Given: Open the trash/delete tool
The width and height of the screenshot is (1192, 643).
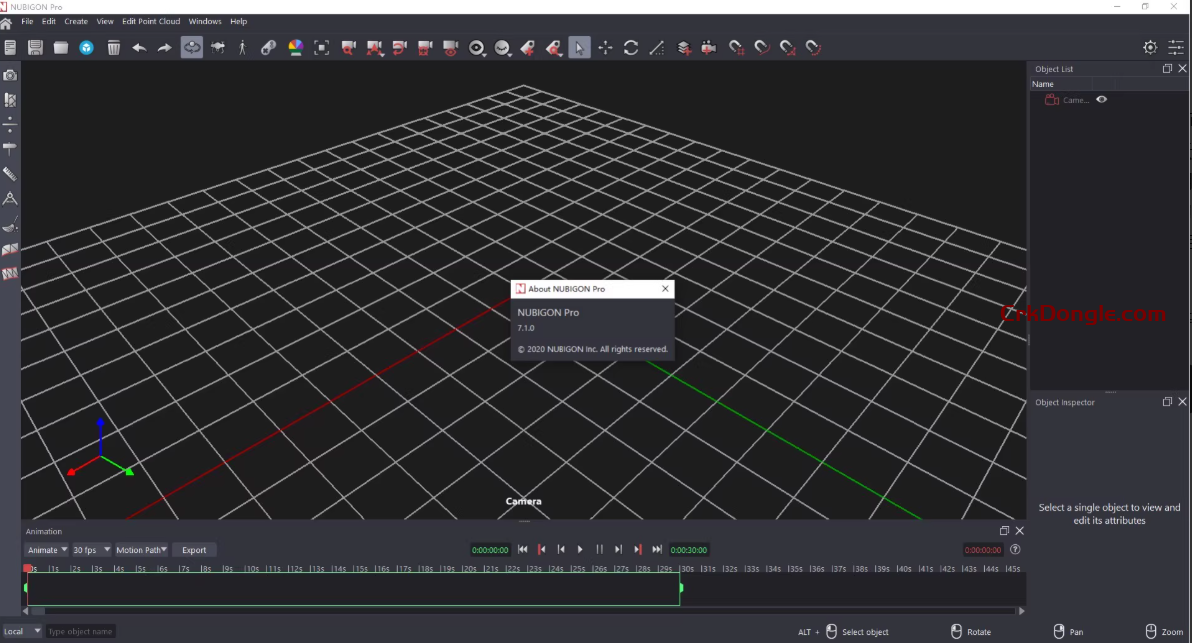Looking at the screenshot, I should pos(114,47).
